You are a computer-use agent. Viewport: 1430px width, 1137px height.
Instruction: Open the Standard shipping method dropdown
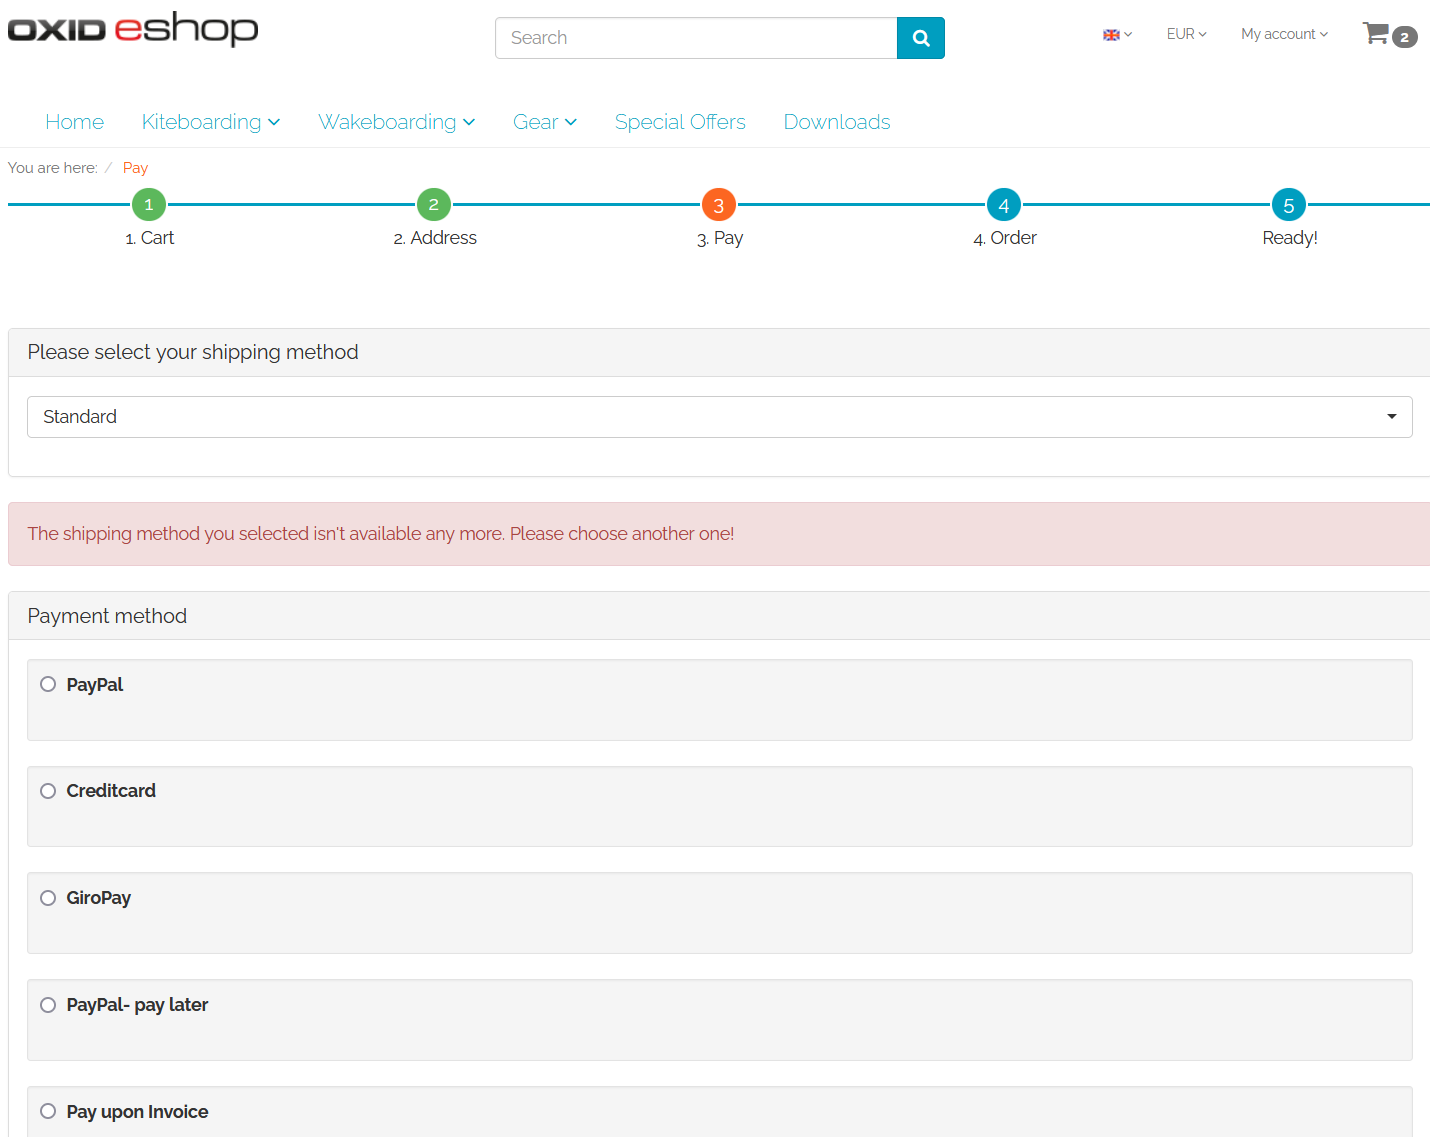pyautogui.click(x=719, y=417)
